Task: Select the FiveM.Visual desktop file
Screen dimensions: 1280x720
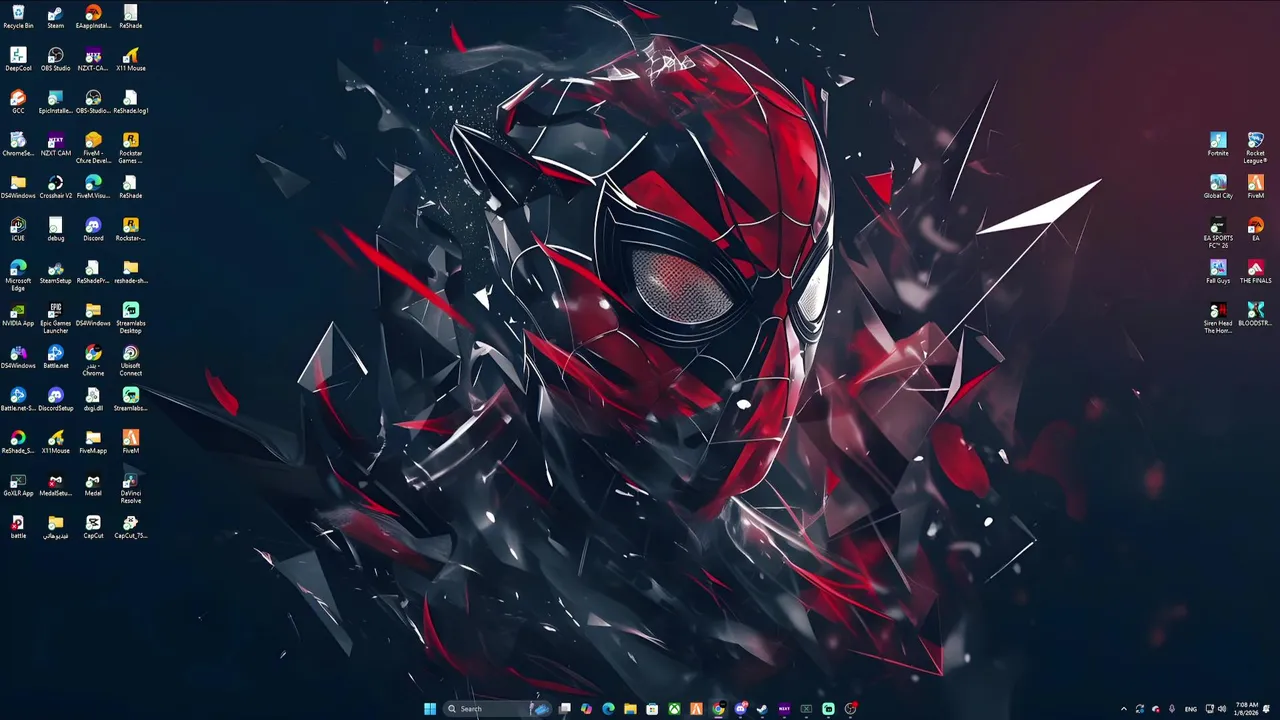Action: [93, 187]
